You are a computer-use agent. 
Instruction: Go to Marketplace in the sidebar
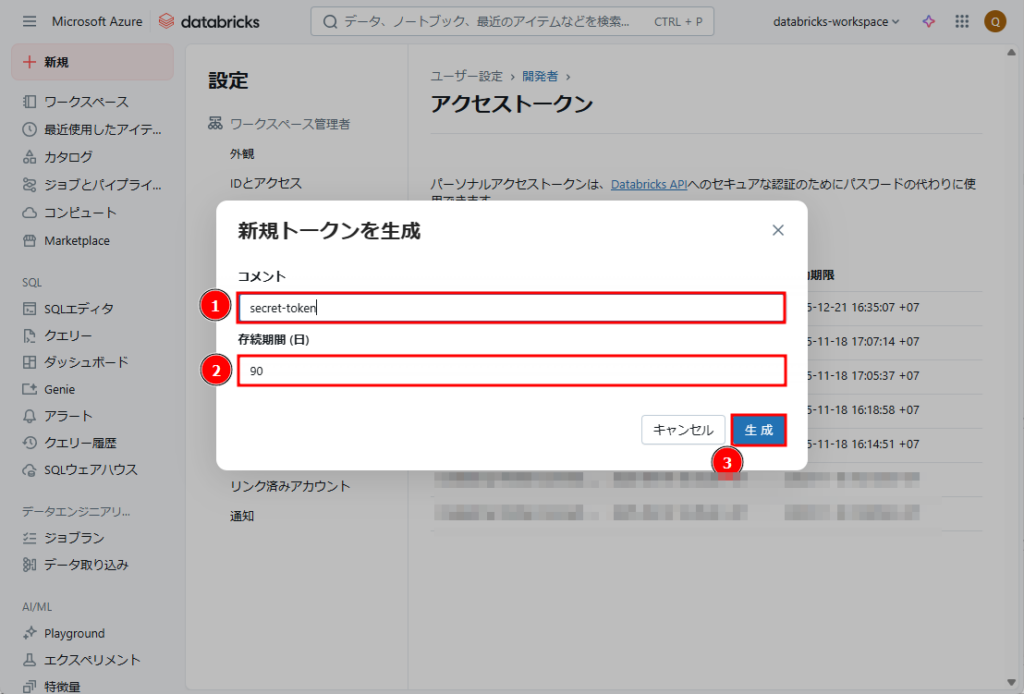pyautogui.click(x=76, y=241)
